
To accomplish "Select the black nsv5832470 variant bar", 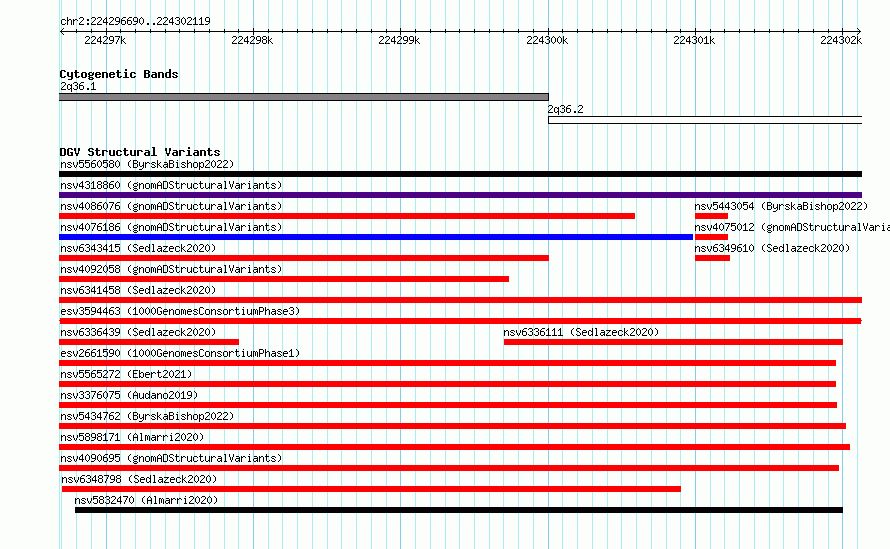I will pyautogui.click(x=459, y=510).
